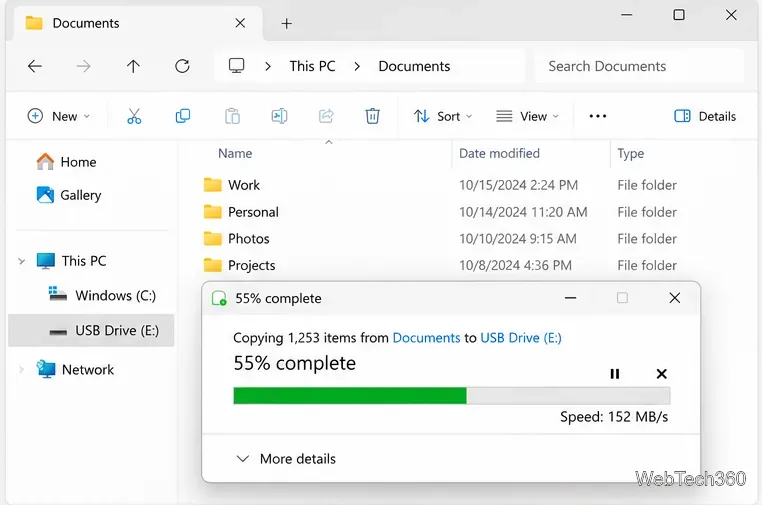Sort by the Type column header
Screen dimensions: 762x505
[x=630, y=154]
